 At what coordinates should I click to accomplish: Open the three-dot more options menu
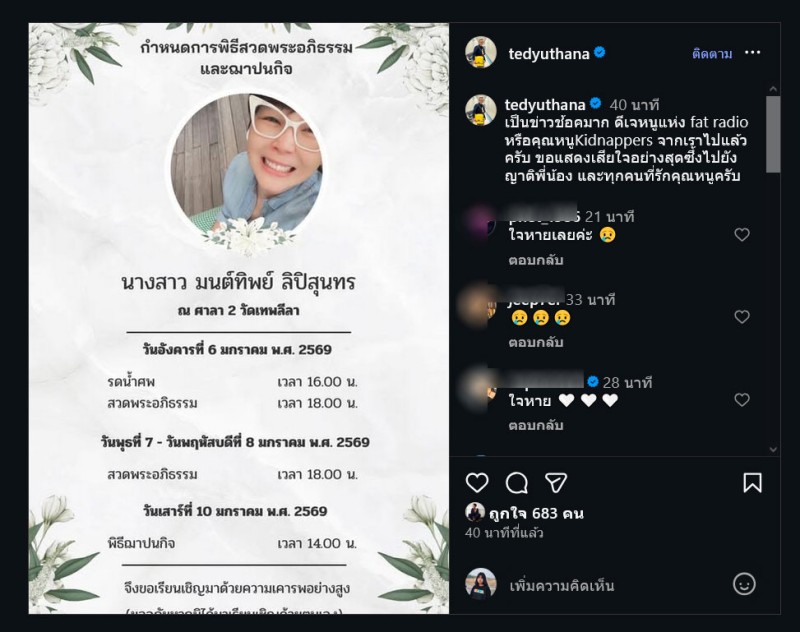(753, 53)
